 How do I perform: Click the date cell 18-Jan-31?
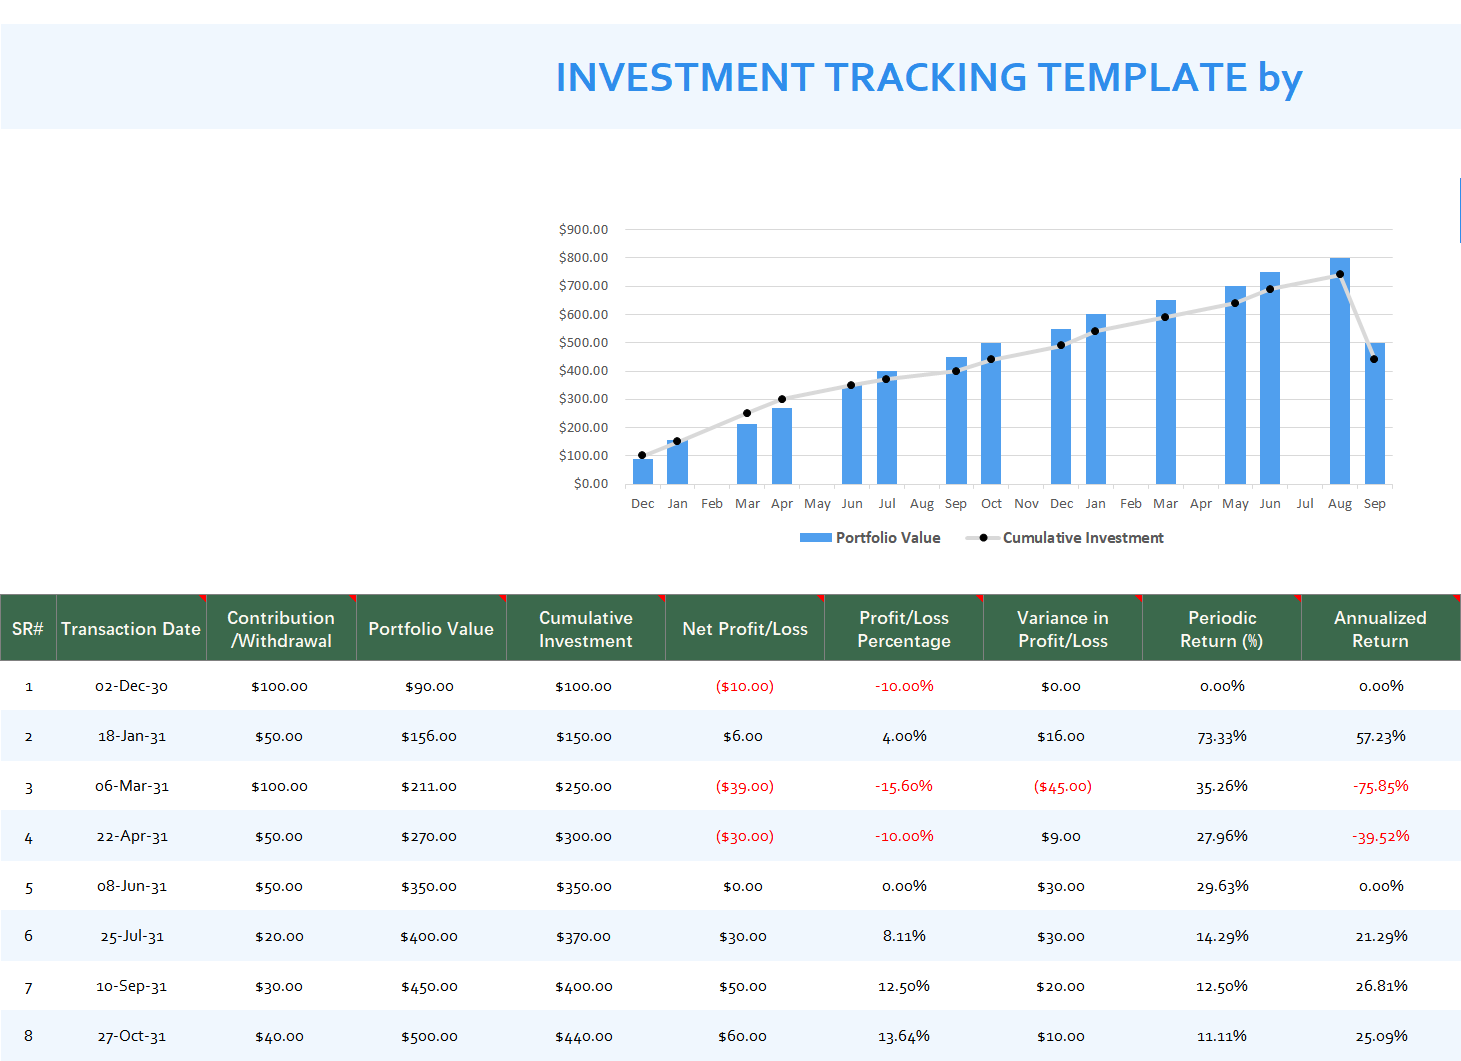[131, 736]
